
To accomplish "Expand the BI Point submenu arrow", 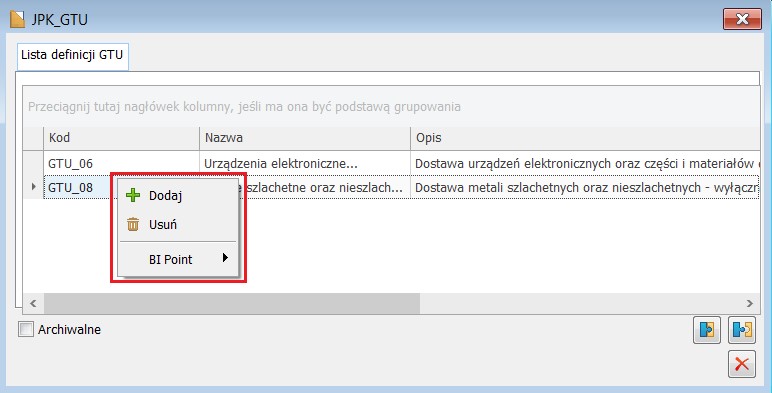I will click(225, 258).
